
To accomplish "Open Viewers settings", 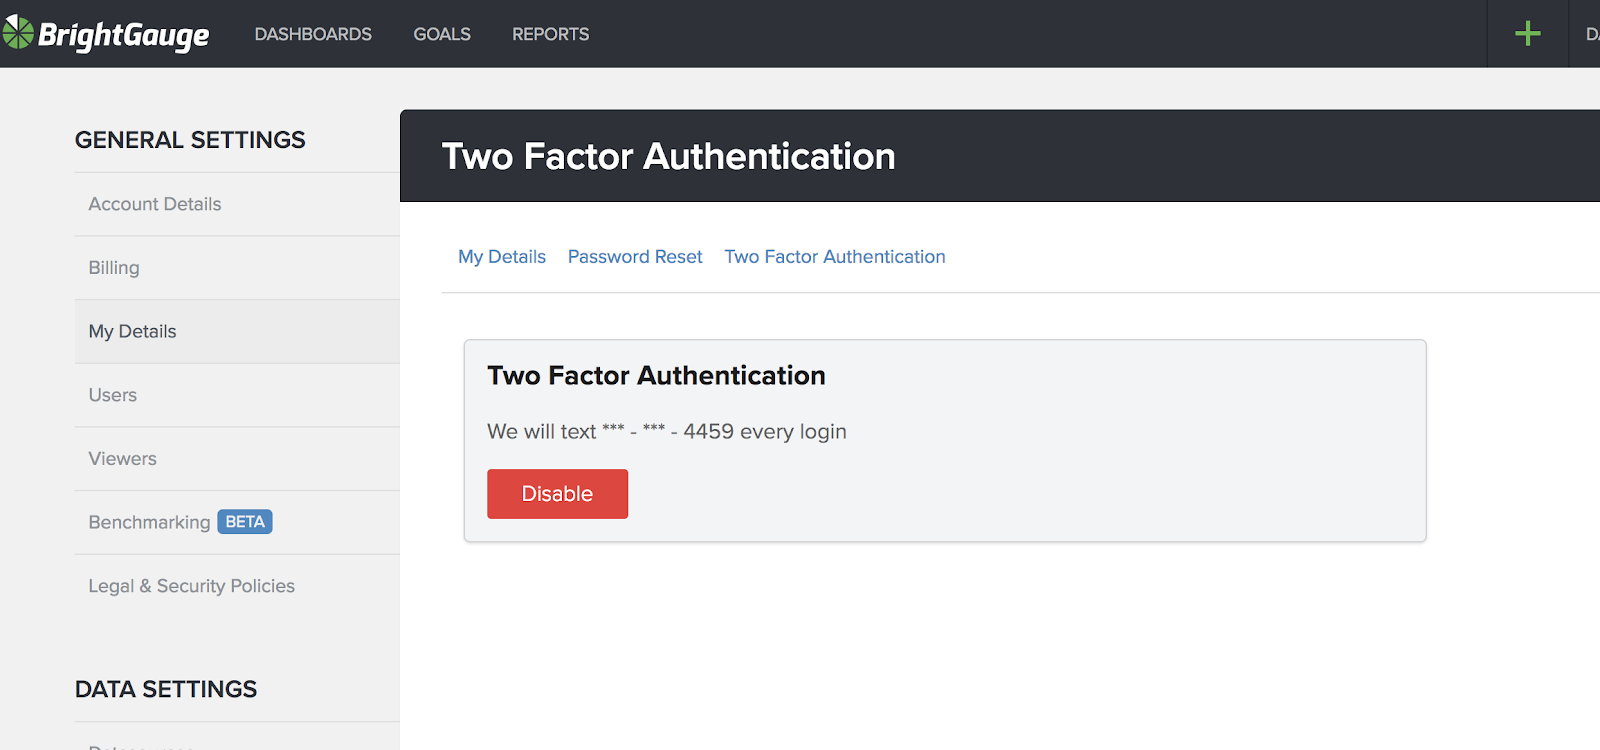I will [237, 459].
